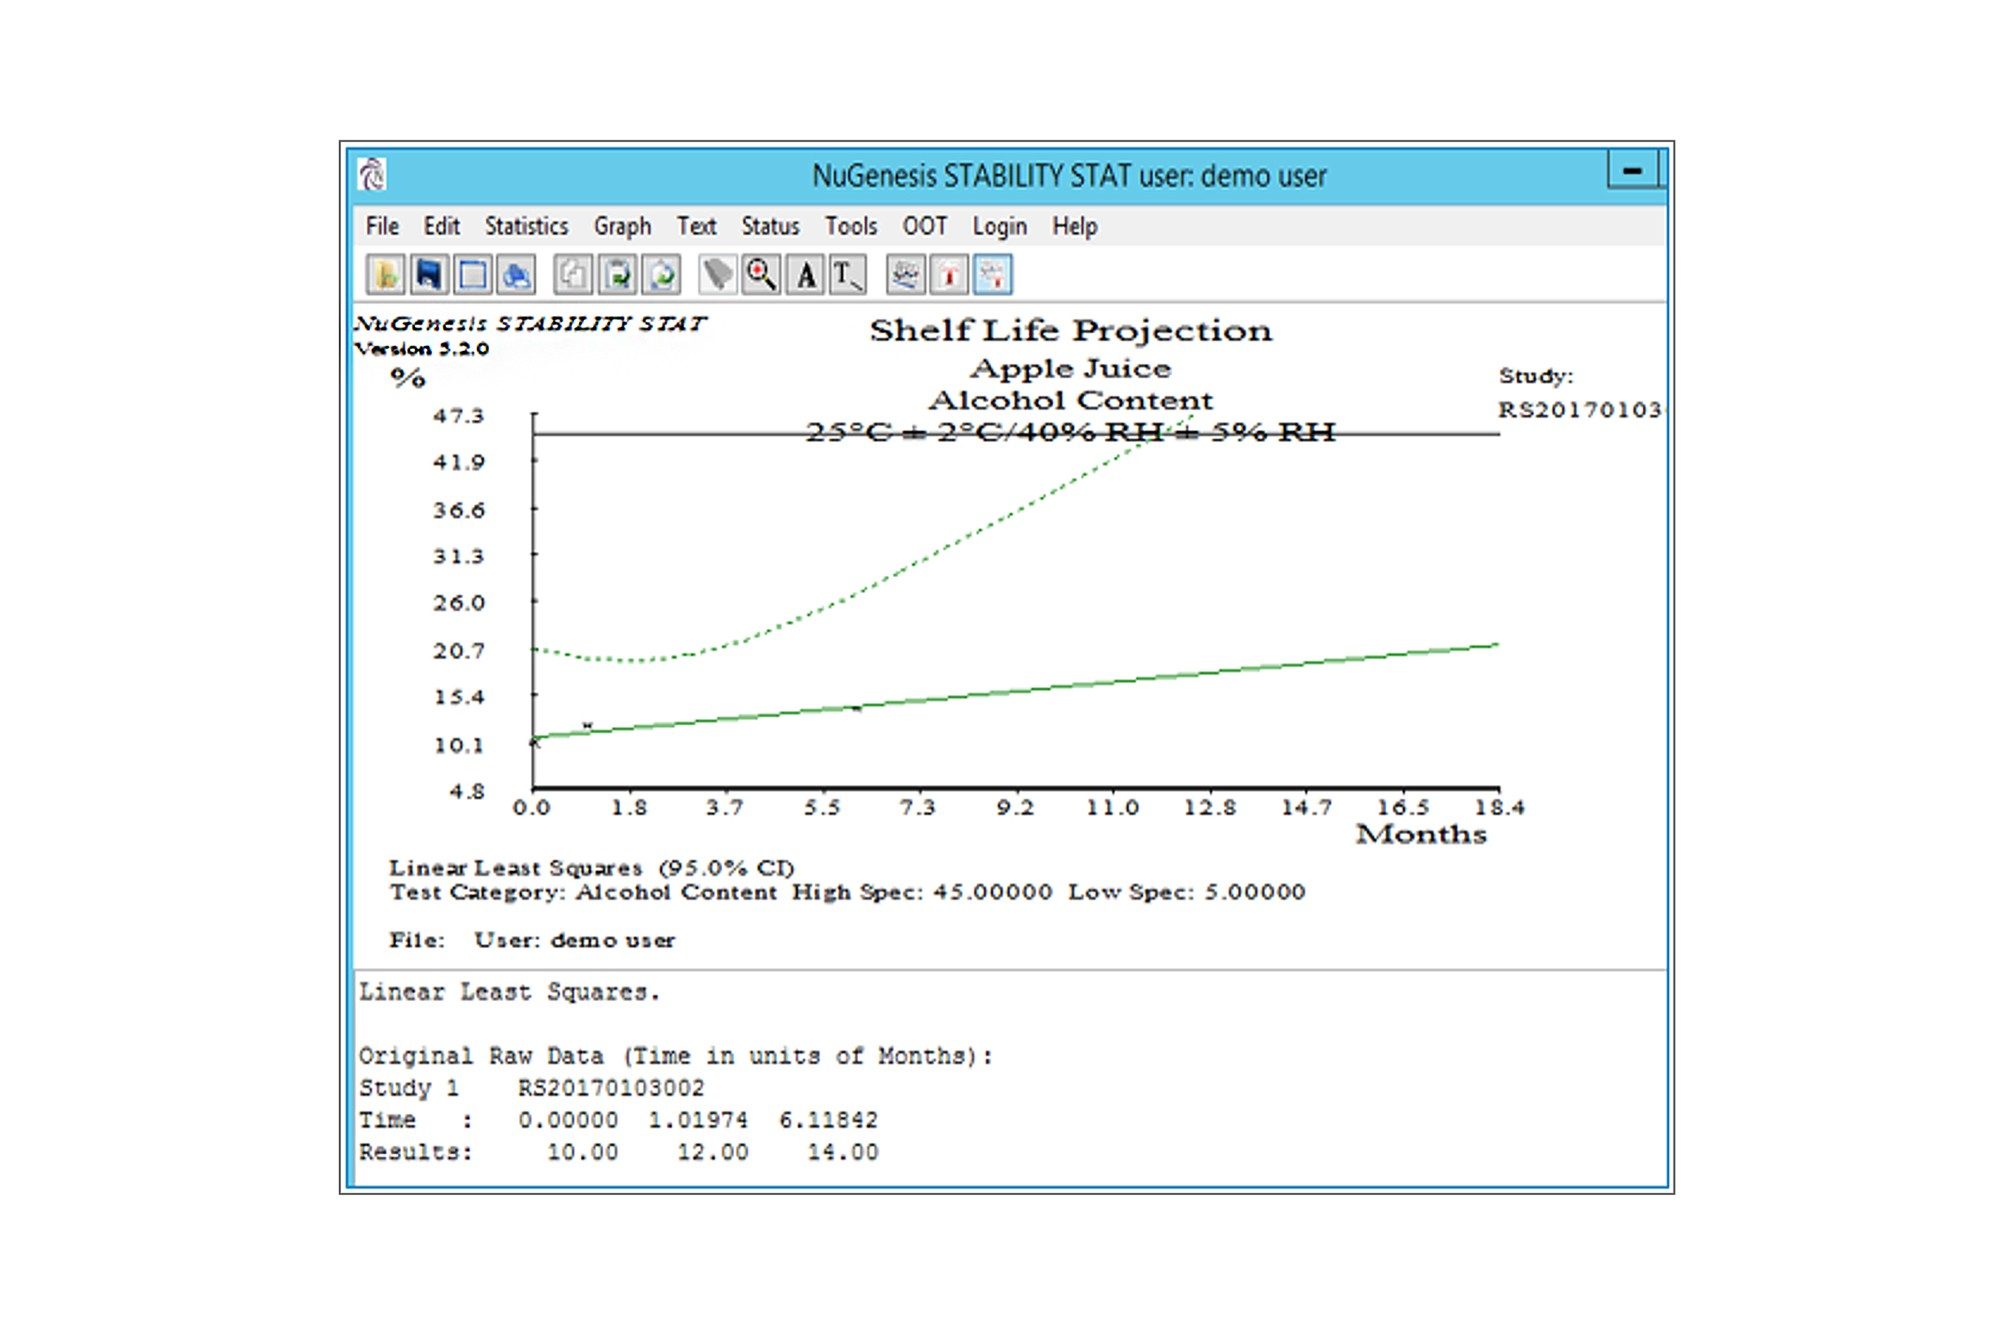Open the Login menu
Image resolution: width=2000 pixels, height=1333 pixels.
[999, 227]
